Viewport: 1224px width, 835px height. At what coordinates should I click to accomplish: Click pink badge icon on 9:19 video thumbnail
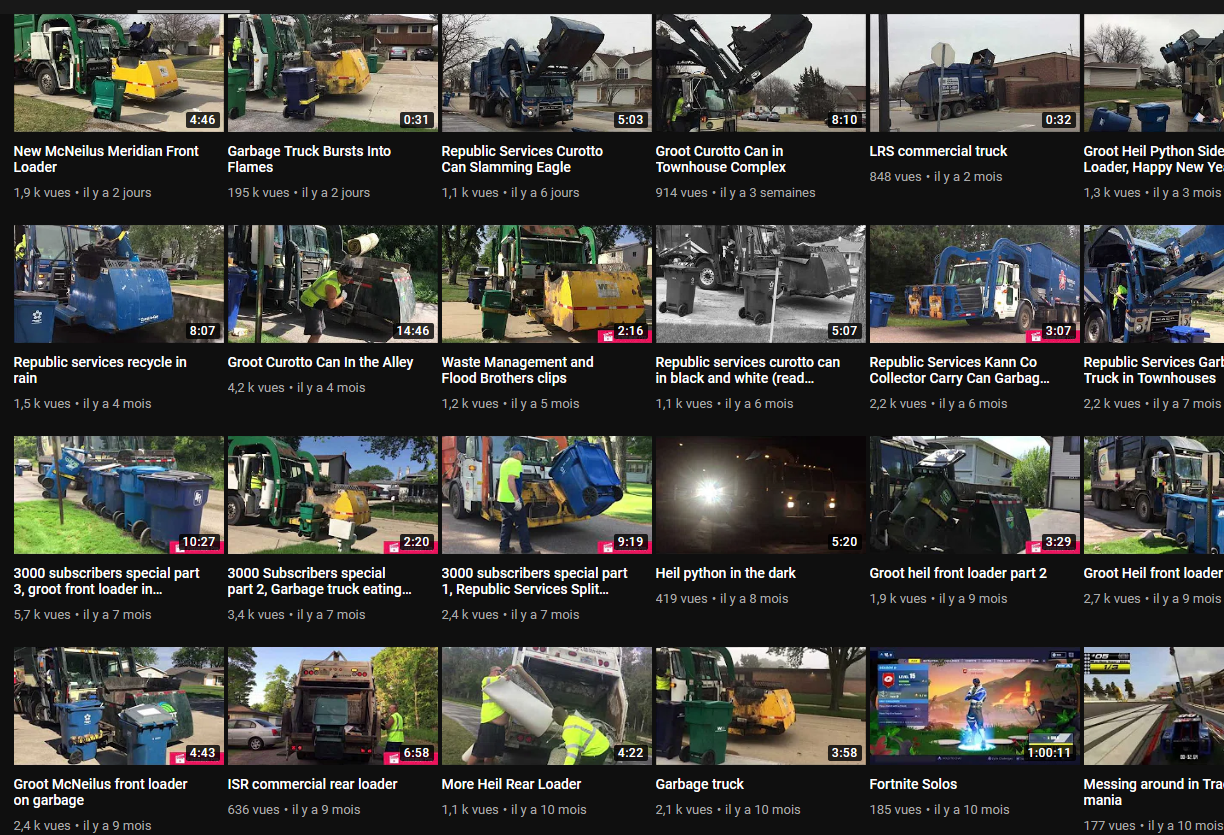606,543
